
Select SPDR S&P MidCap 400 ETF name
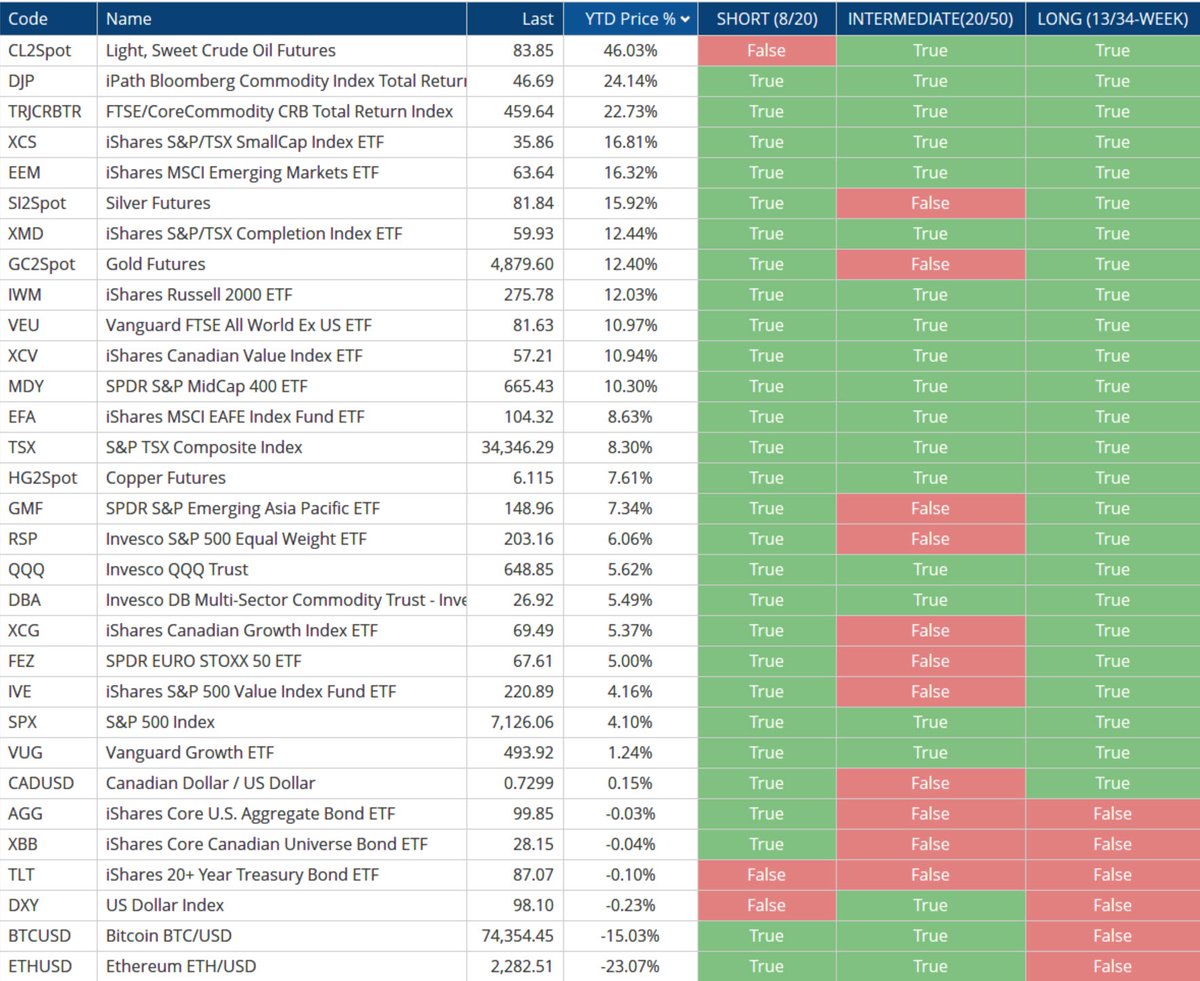[x=282, y=386]
